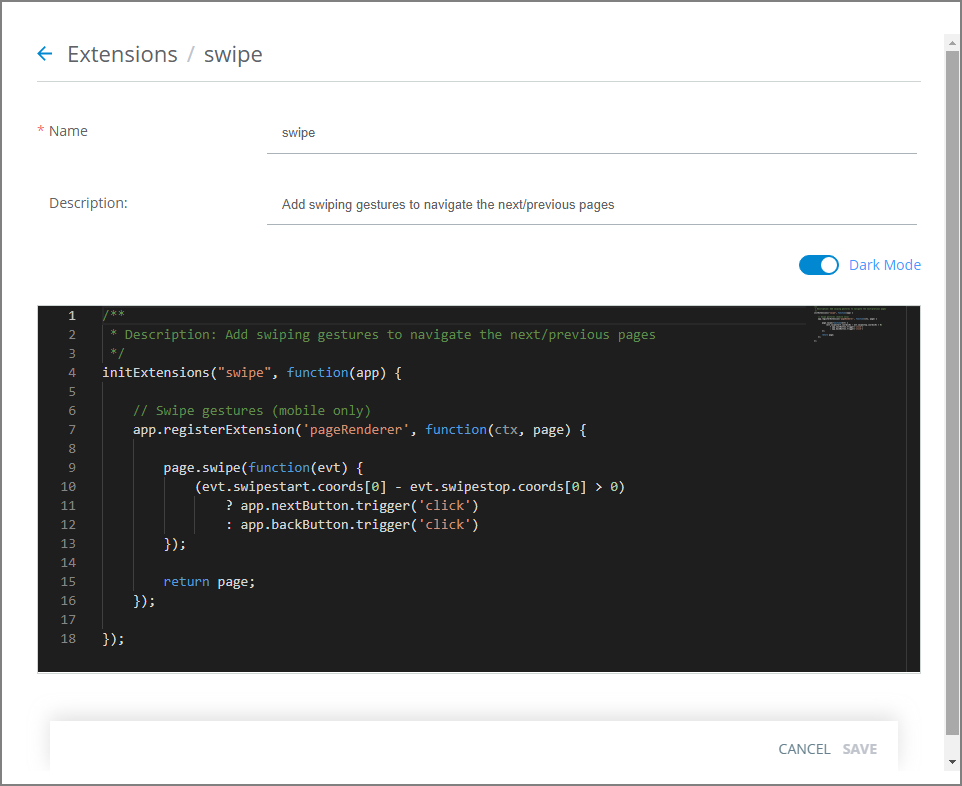Focus the Name input field
Image resolution: width=962 pixels, height=786 pixels.
591,133
